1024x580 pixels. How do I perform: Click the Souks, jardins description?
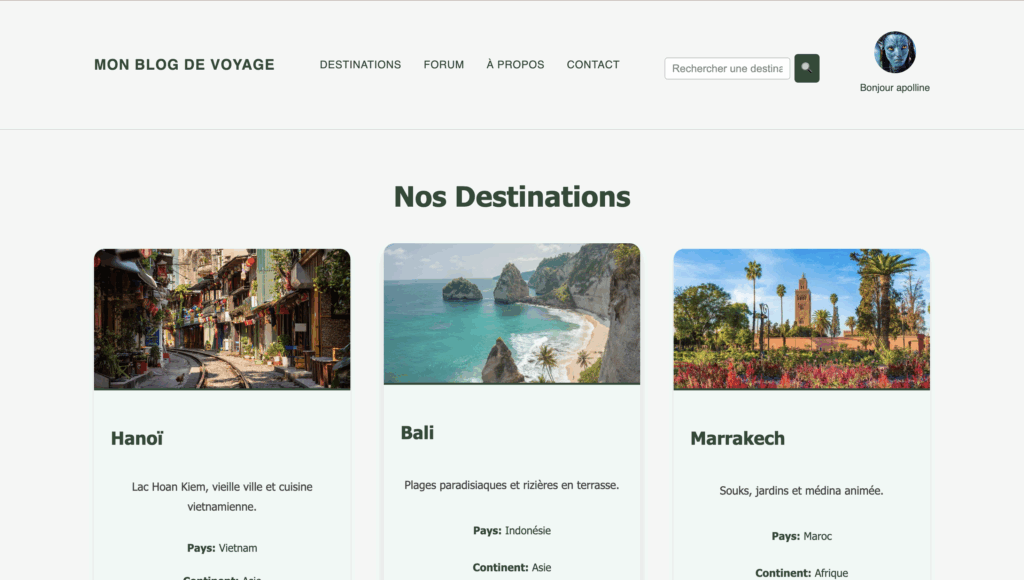[801, 491]
